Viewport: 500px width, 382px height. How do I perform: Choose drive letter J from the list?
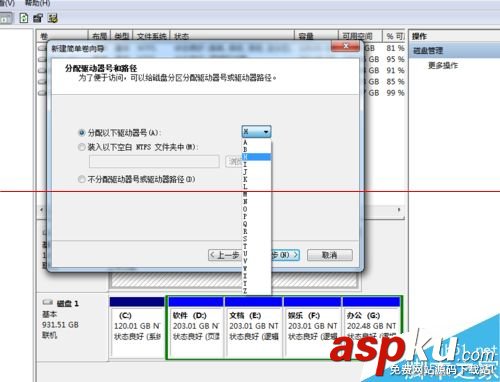click(x=256, y=172)
